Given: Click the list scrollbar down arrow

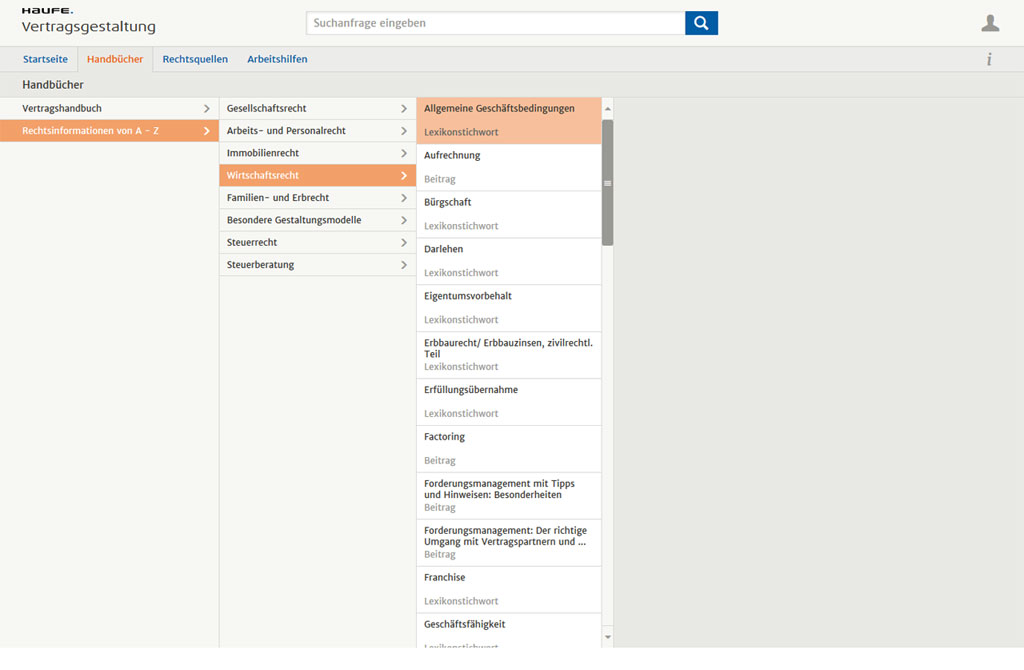Looking at the screenshot, I should [x=608, y=637].
